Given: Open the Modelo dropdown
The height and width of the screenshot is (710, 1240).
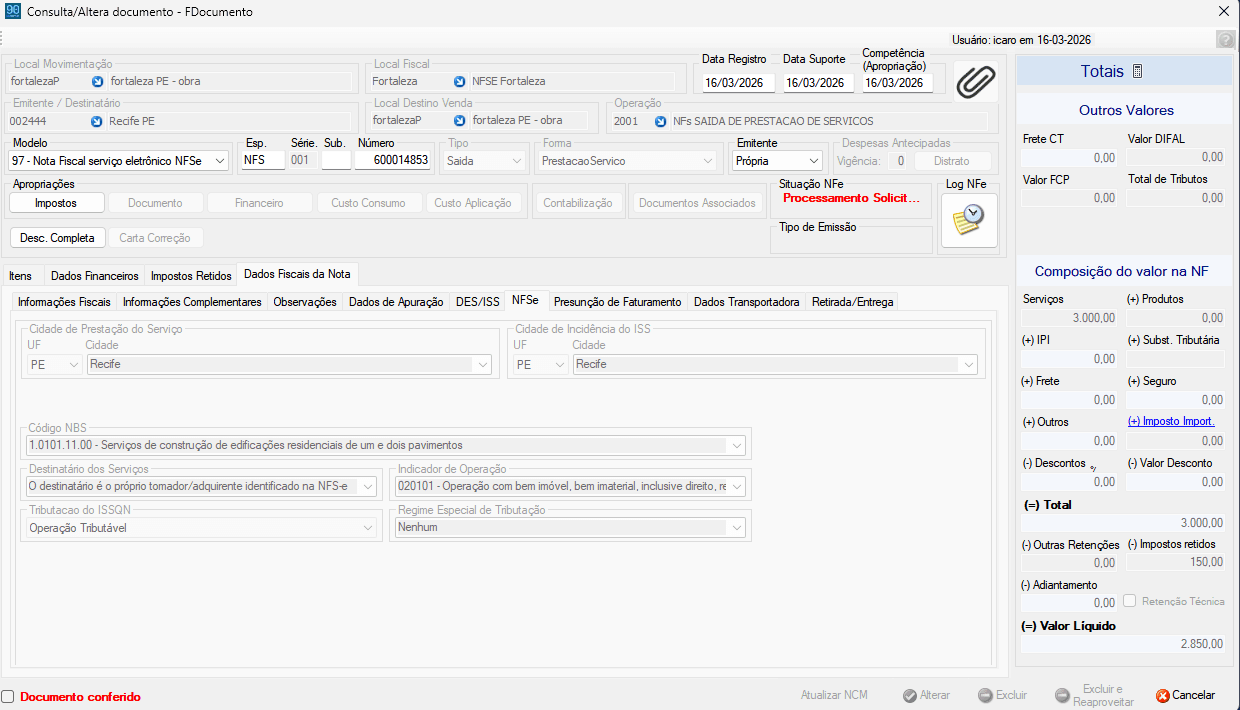Looking at the screenshot, I should click(221, 160).
